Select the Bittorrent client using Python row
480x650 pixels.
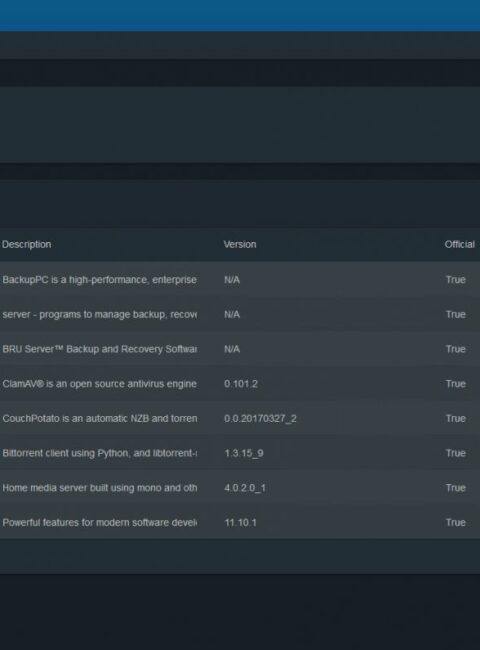click(x=240, y=453)
